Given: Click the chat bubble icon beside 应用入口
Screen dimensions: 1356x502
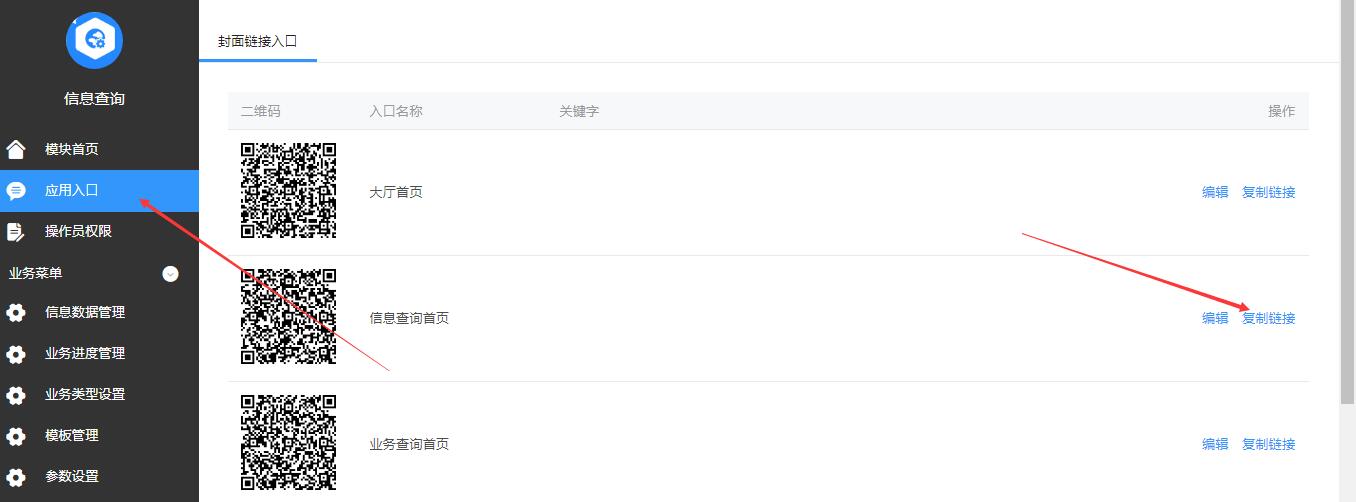Looking at the screenshot, I should 16,191.
